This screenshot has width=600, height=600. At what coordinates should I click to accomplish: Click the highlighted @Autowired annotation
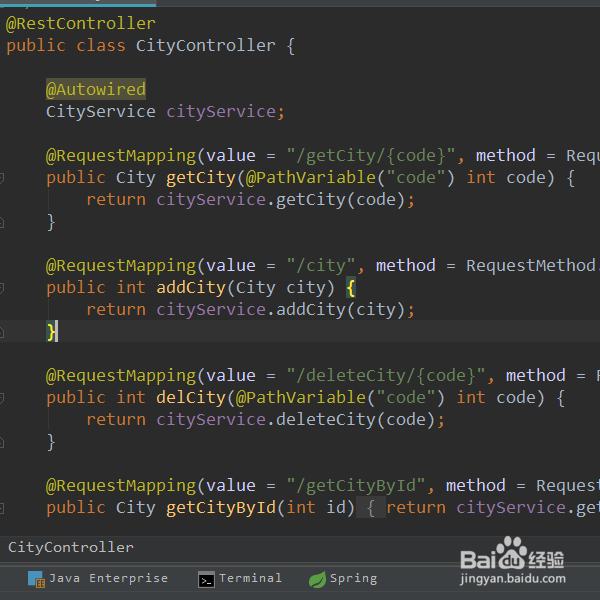[x=96, y=90]
